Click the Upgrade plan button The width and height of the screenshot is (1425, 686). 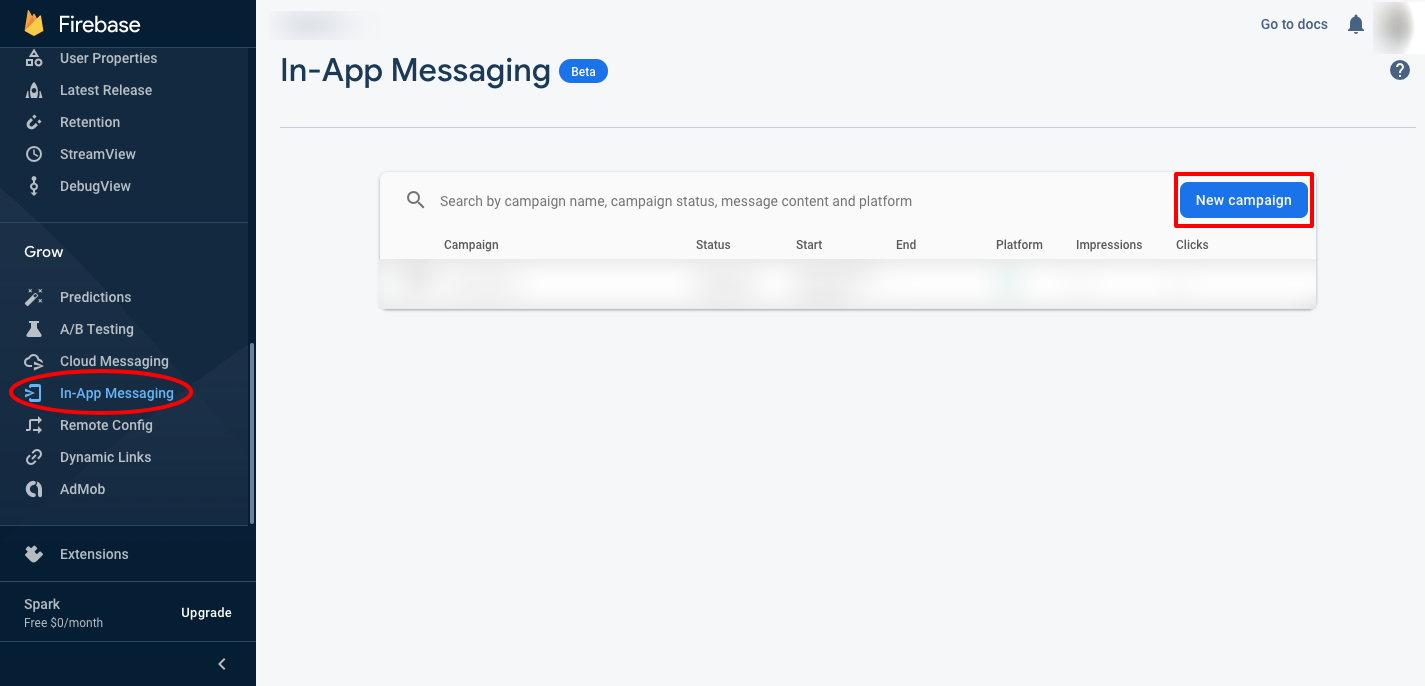tap(206, 613)
